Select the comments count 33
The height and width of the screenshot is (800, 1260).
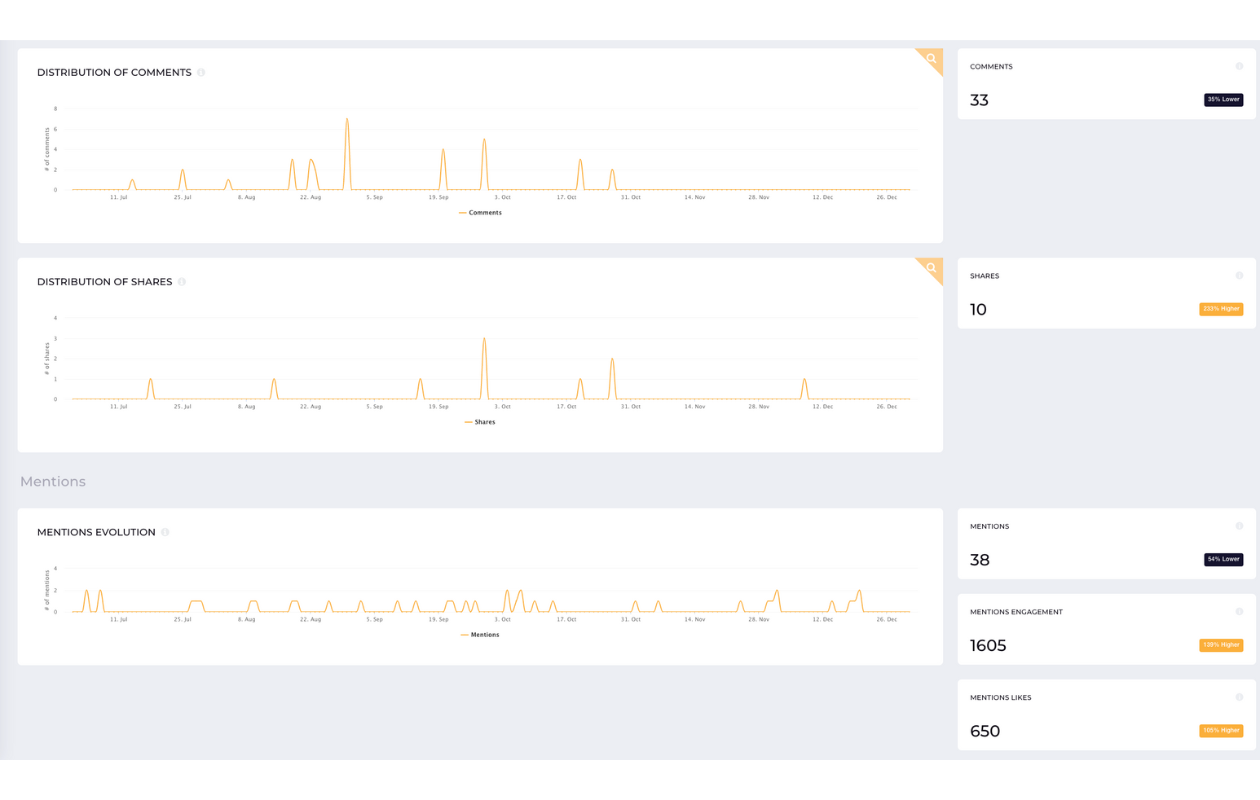980,100
